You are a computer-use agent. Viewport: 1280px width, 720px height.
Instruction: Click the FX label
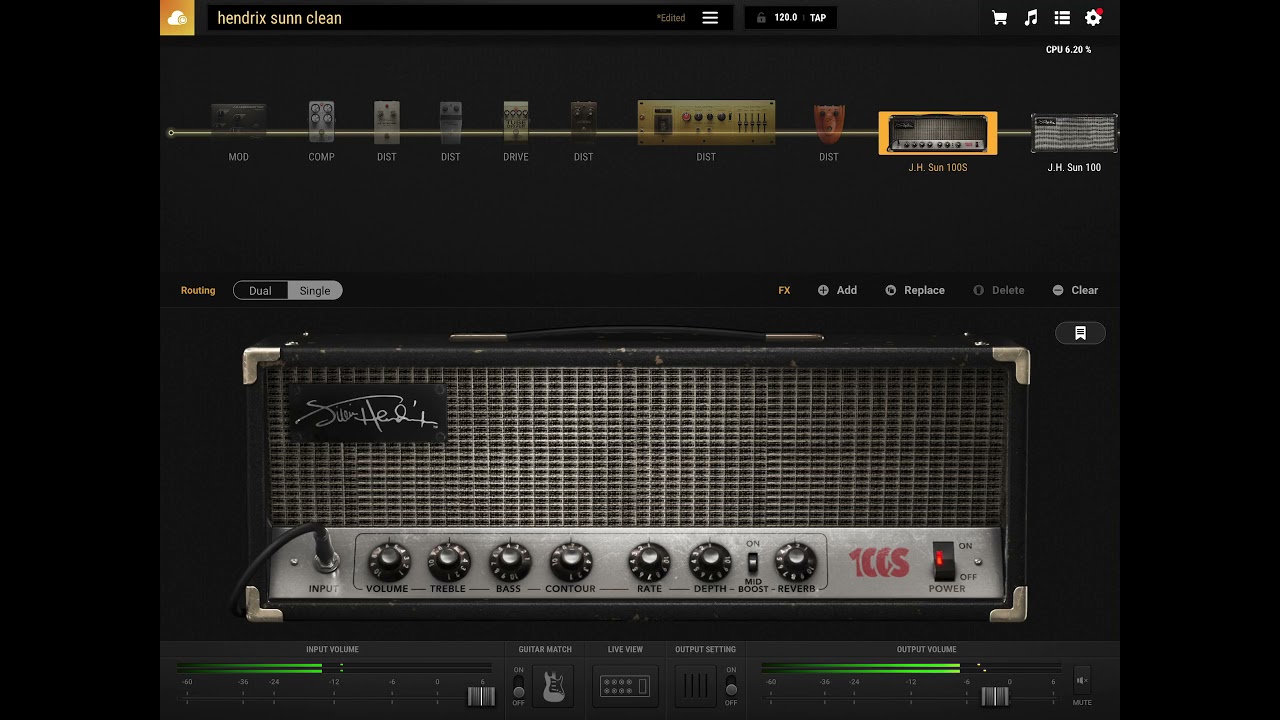pos(784,290)
